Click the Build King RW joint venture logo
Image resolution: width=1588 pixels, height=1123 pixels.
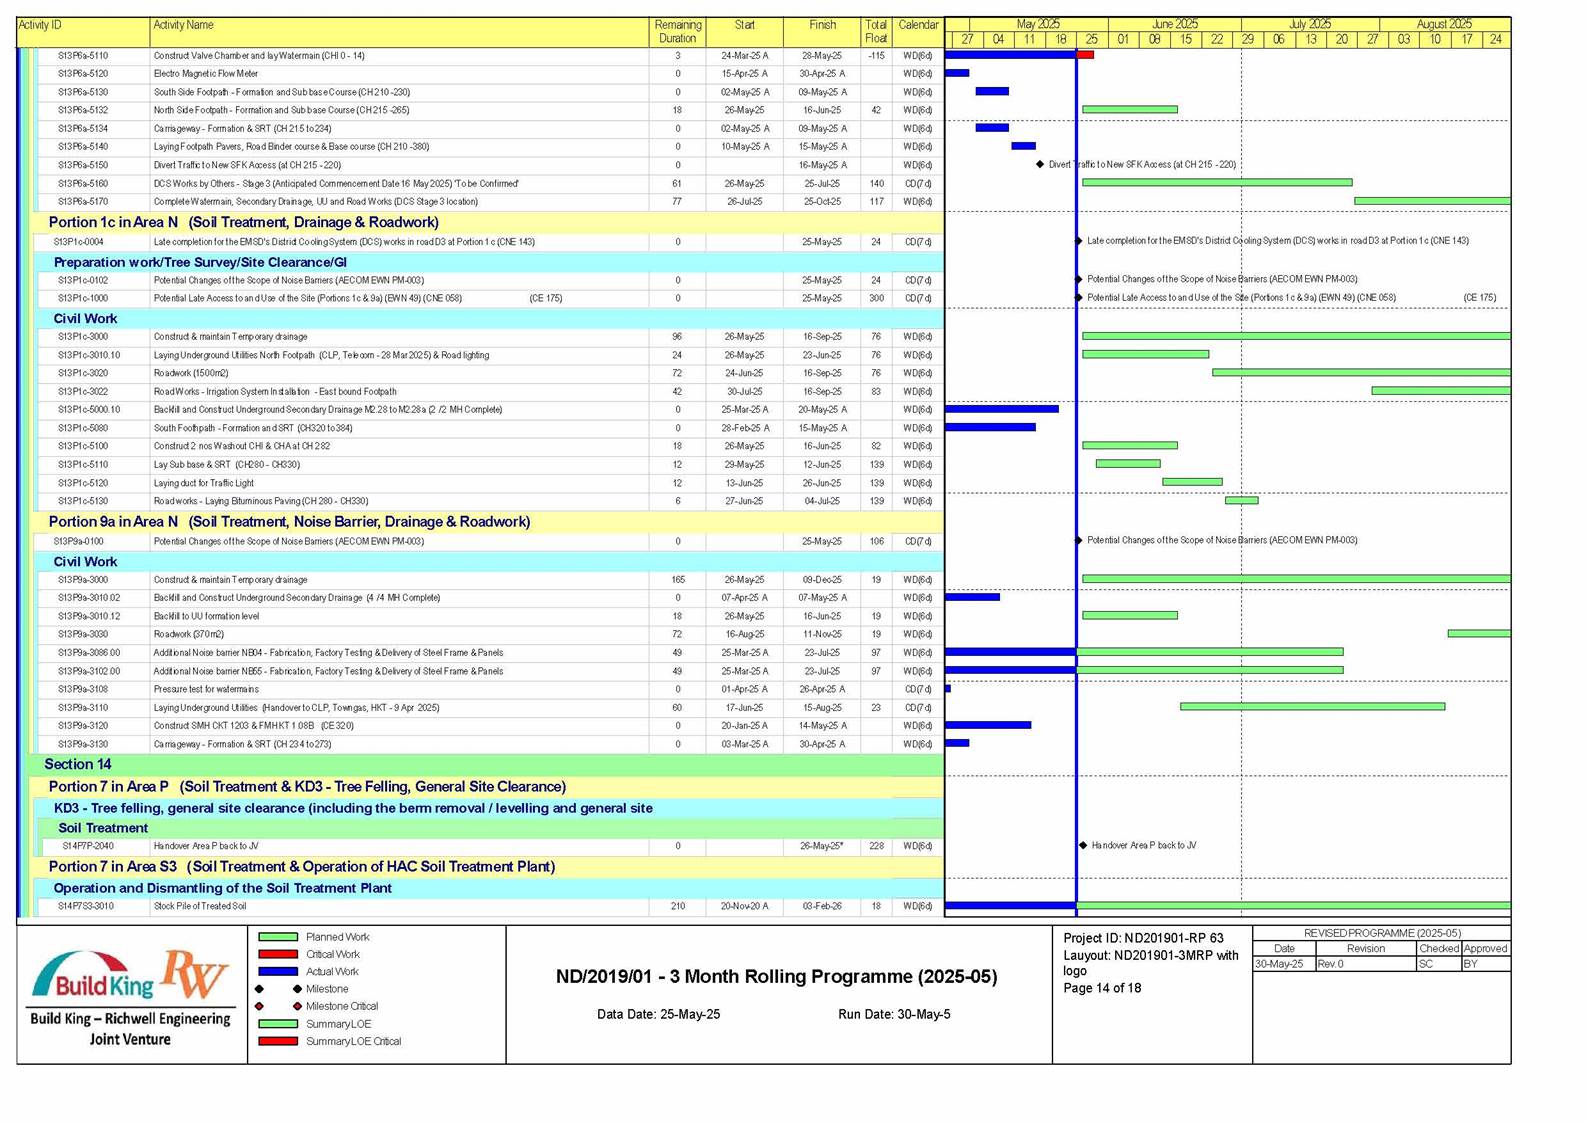[x=130, y=997]
